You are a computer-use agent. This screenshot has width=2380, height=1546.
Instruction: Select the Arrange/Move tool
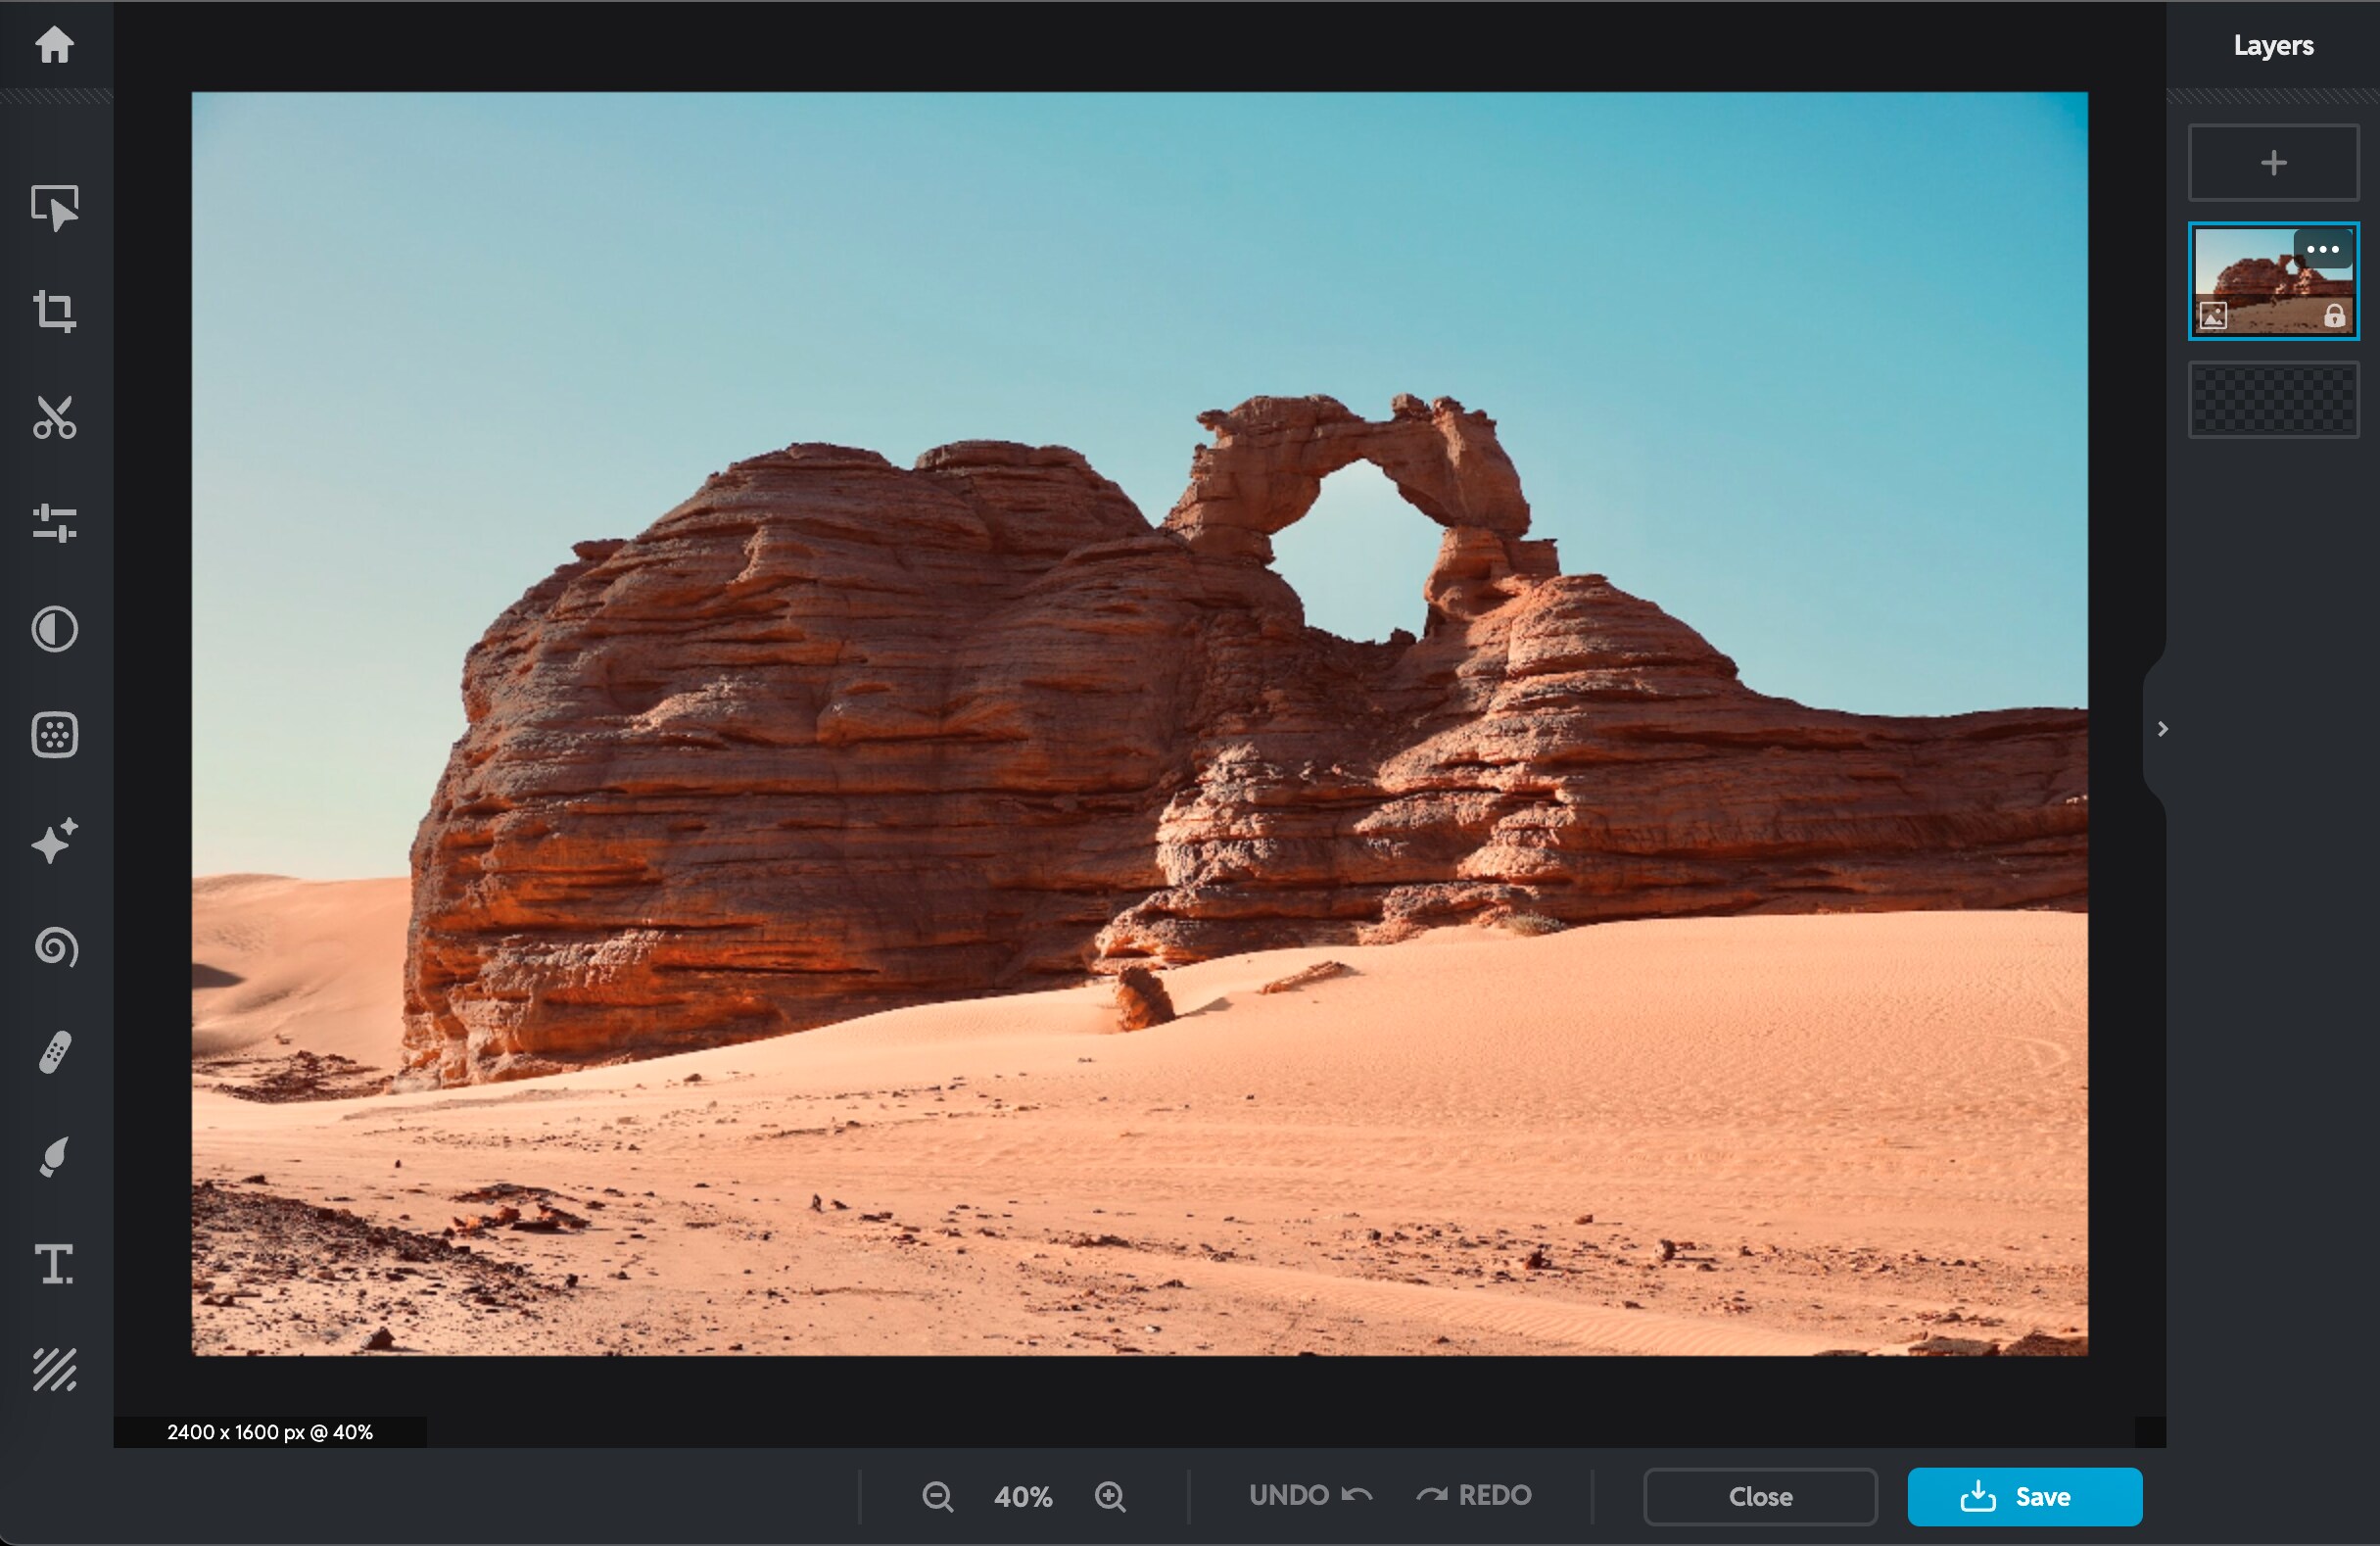(x=55, y=208)
